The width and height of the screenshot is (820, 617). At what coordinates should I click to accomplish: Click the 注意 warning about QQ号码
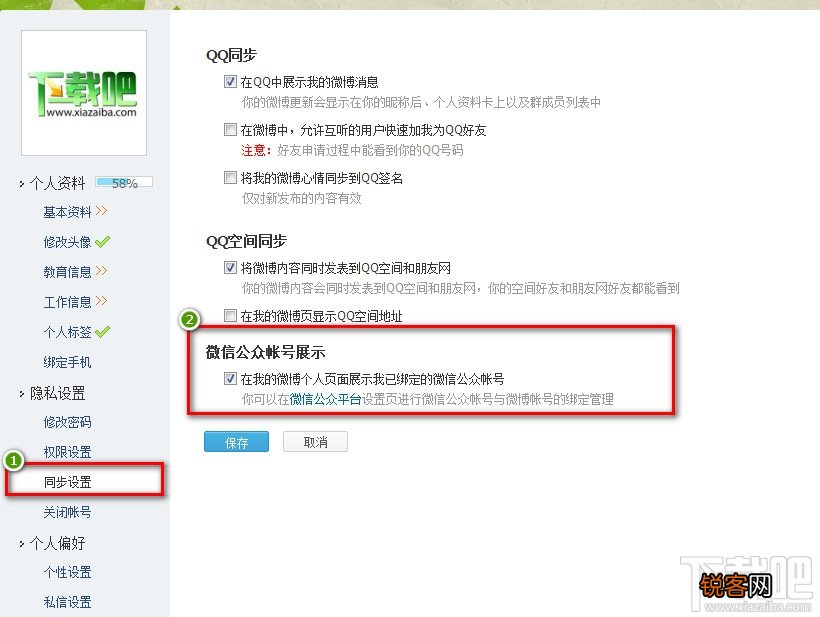[352, 151]
